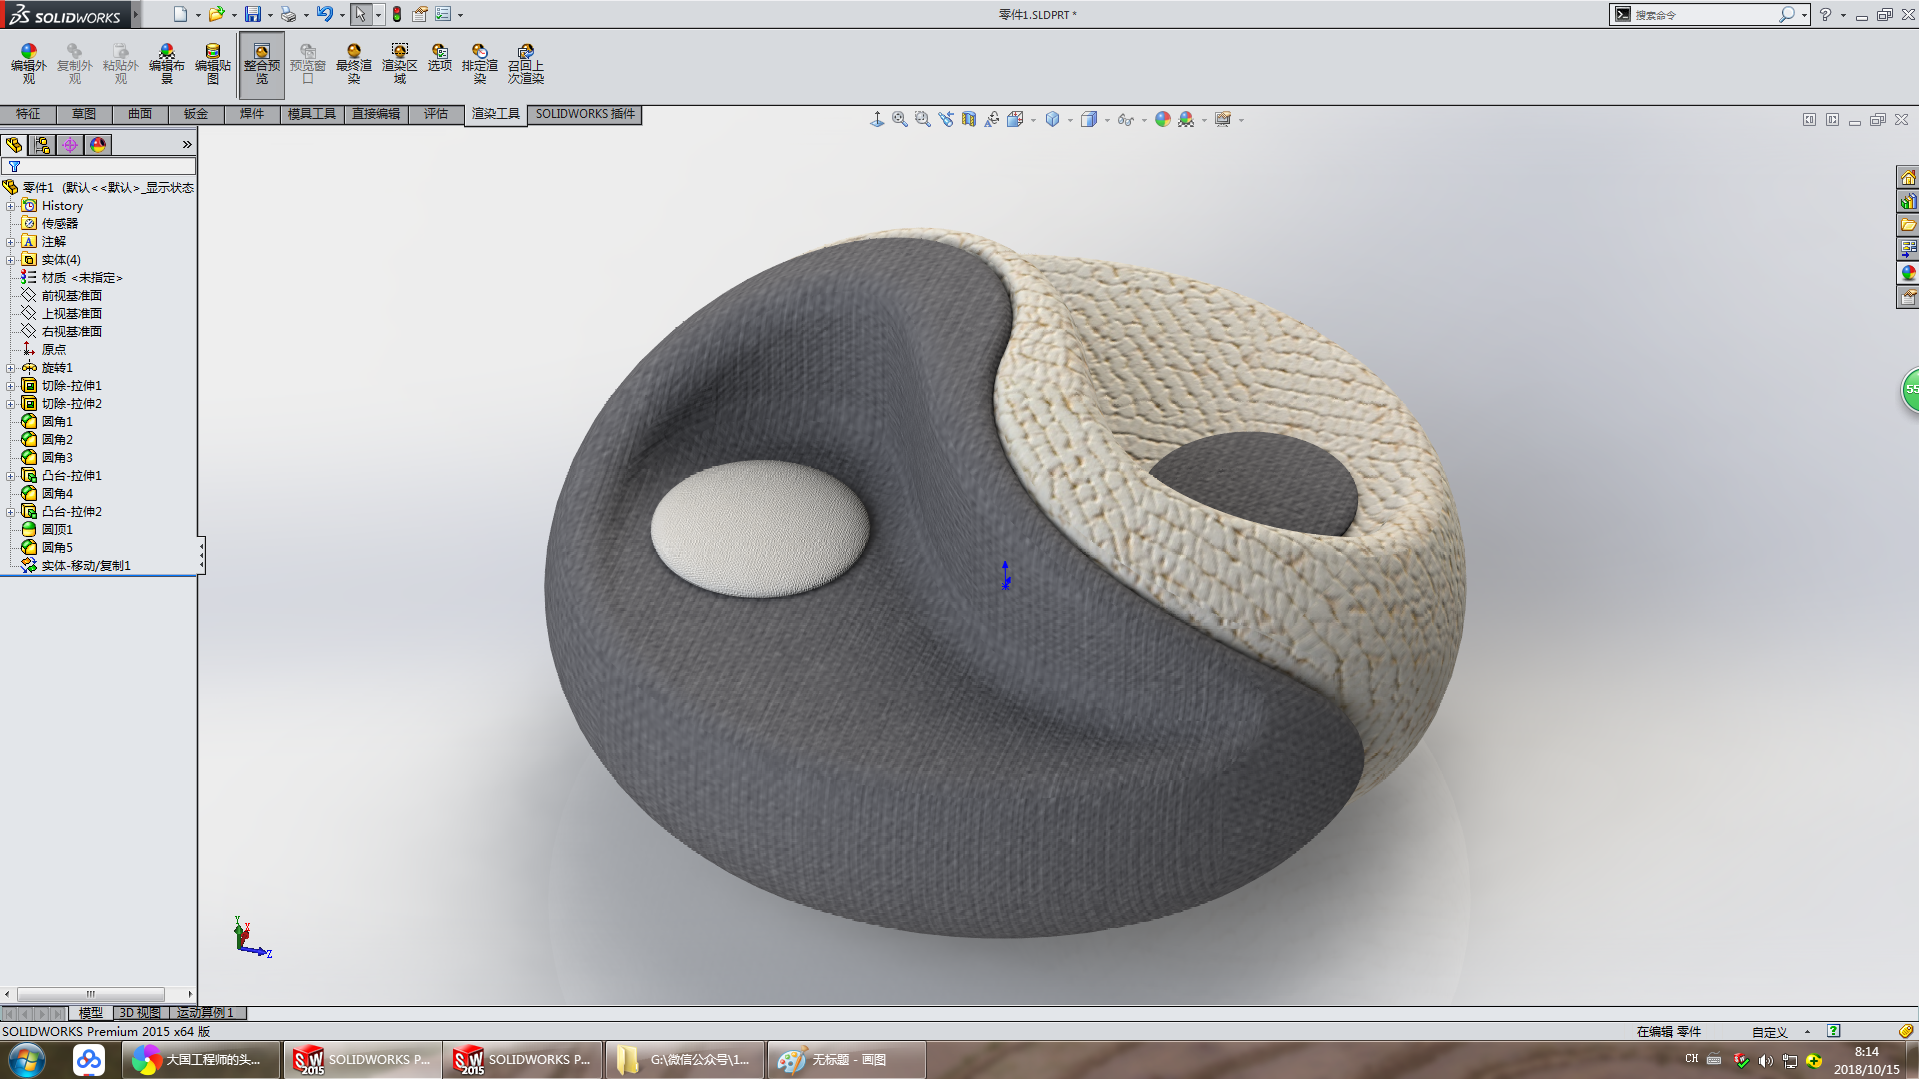Viewport: 1919px width, 1079px height.
Task: Open the Undo dropdown arrow
Action: click(342, 15)
